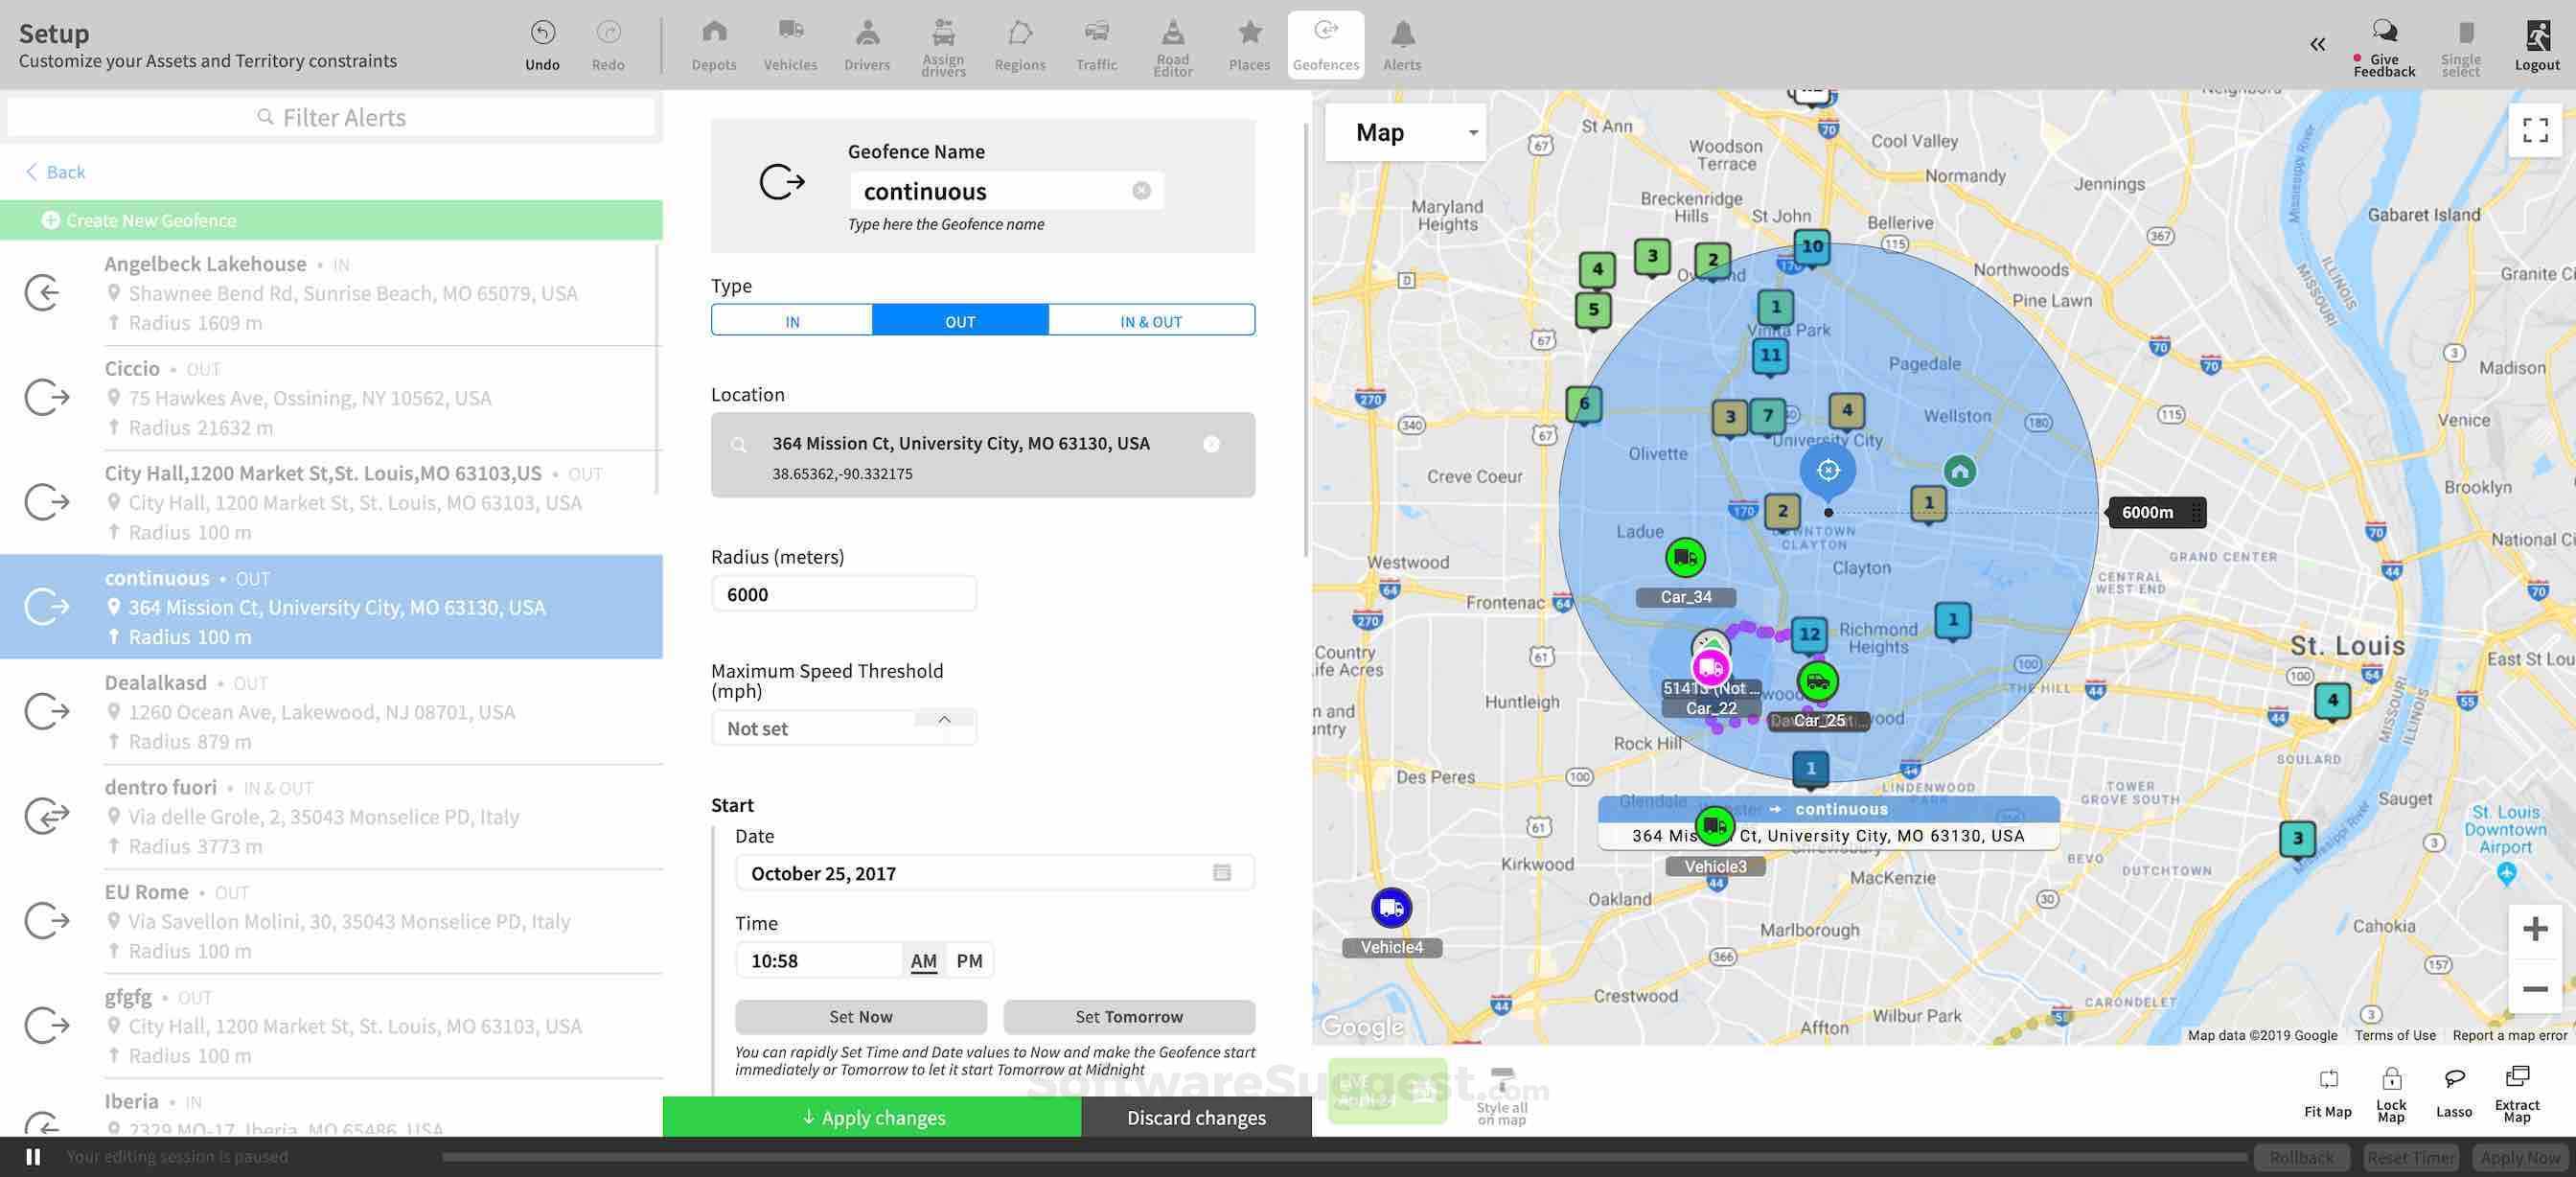
Task: Open the Road Editor tool
Action: (1172, 45)
